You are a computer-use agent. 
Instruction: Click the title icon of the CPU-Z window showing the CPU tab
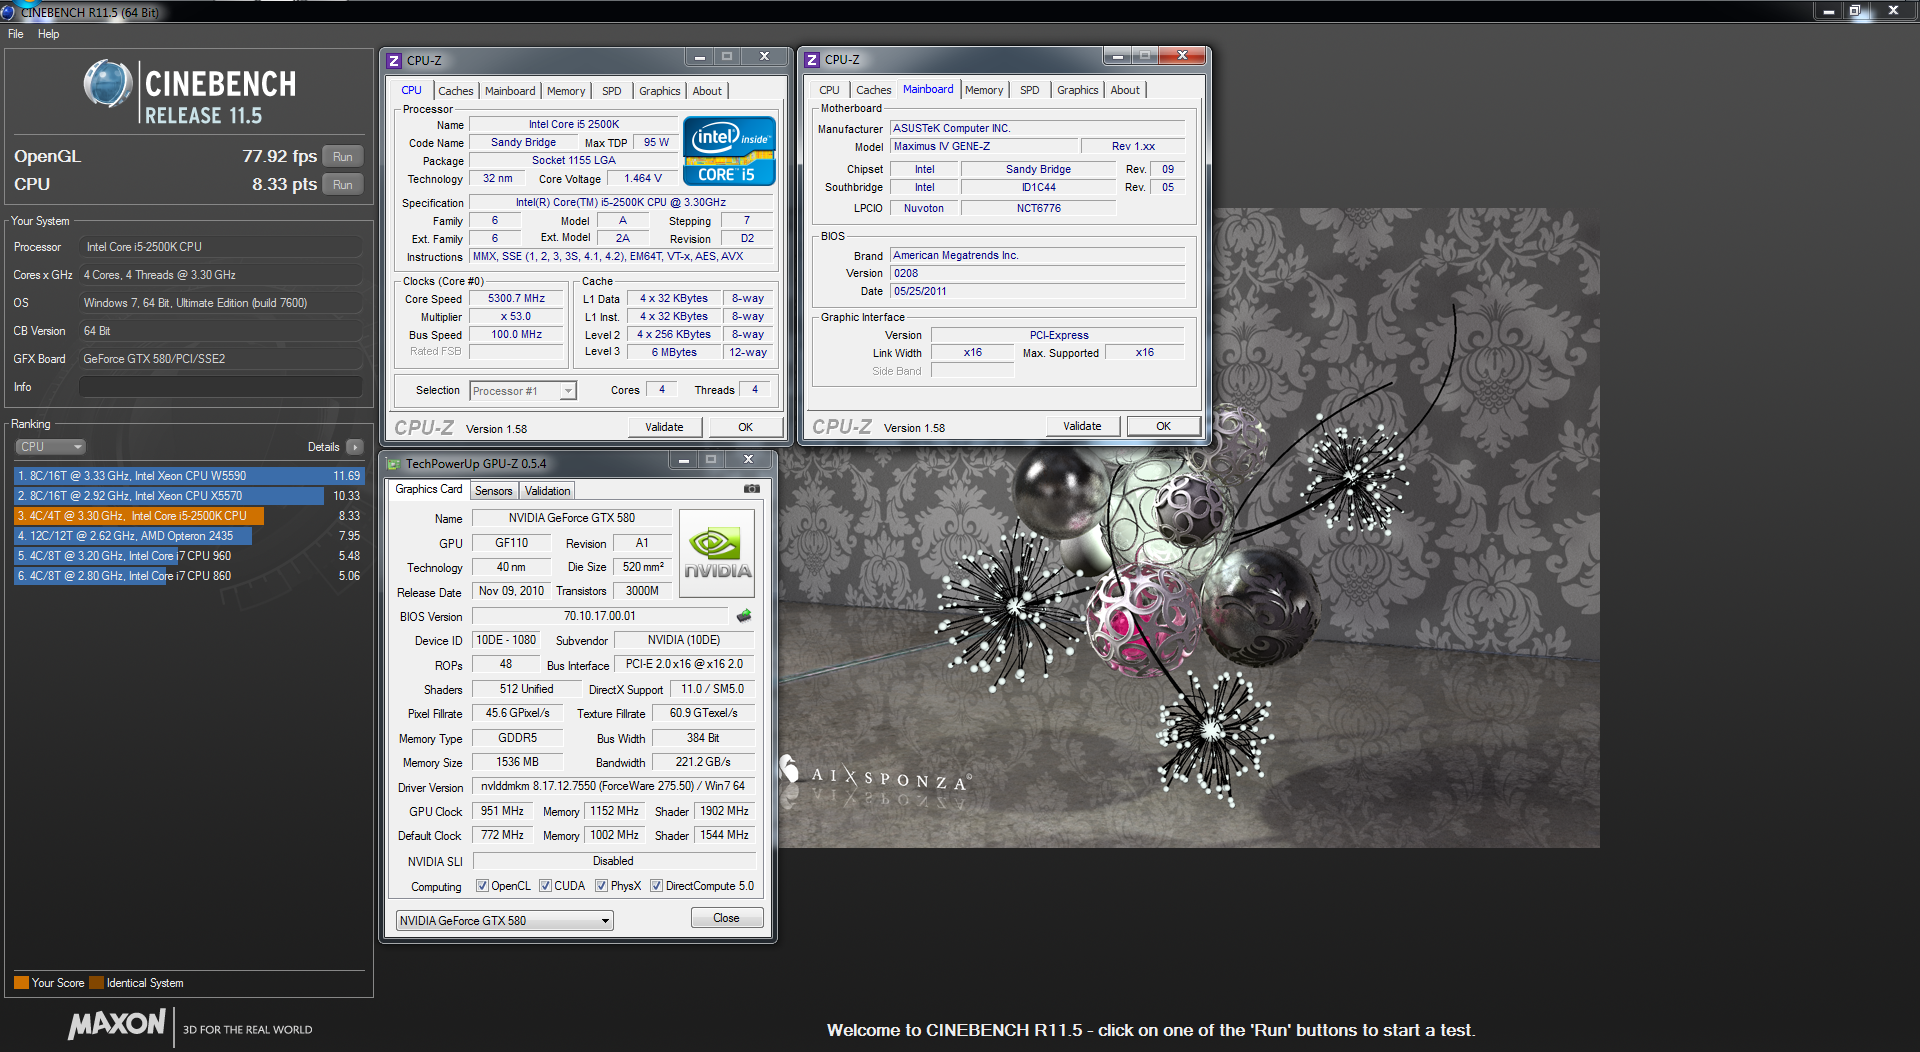pyautogui.click(x=394, y=61)
